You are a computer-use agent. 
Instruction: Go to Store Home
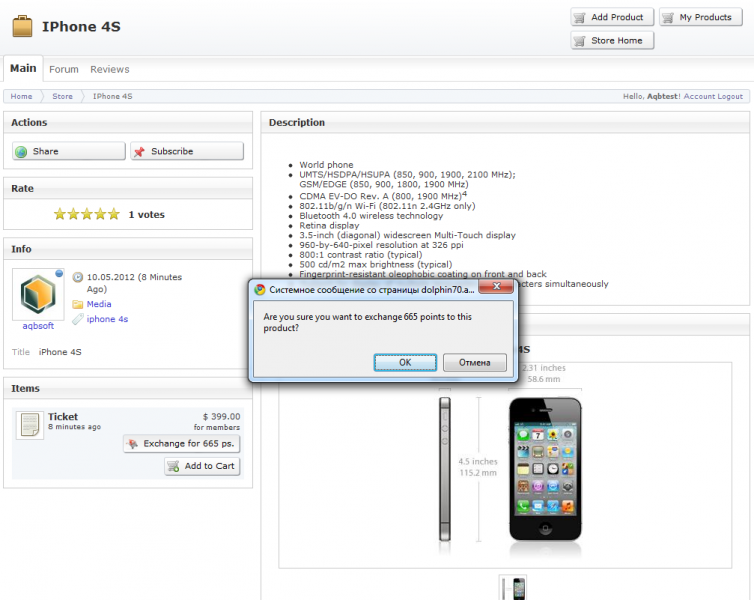612,40
